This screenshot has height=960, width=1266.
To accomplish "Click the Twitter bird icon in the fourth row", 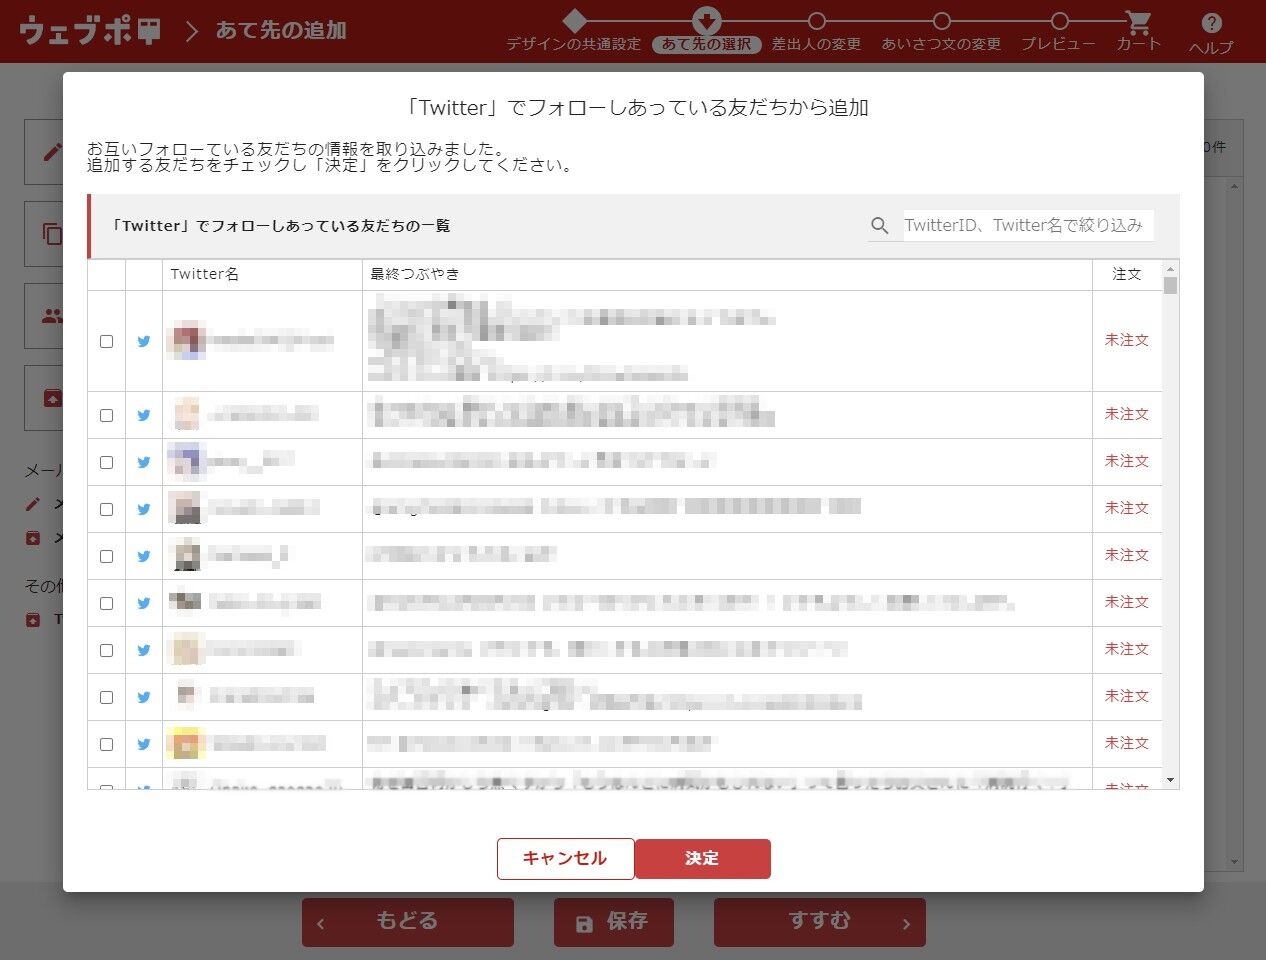I will coord(144,509).
